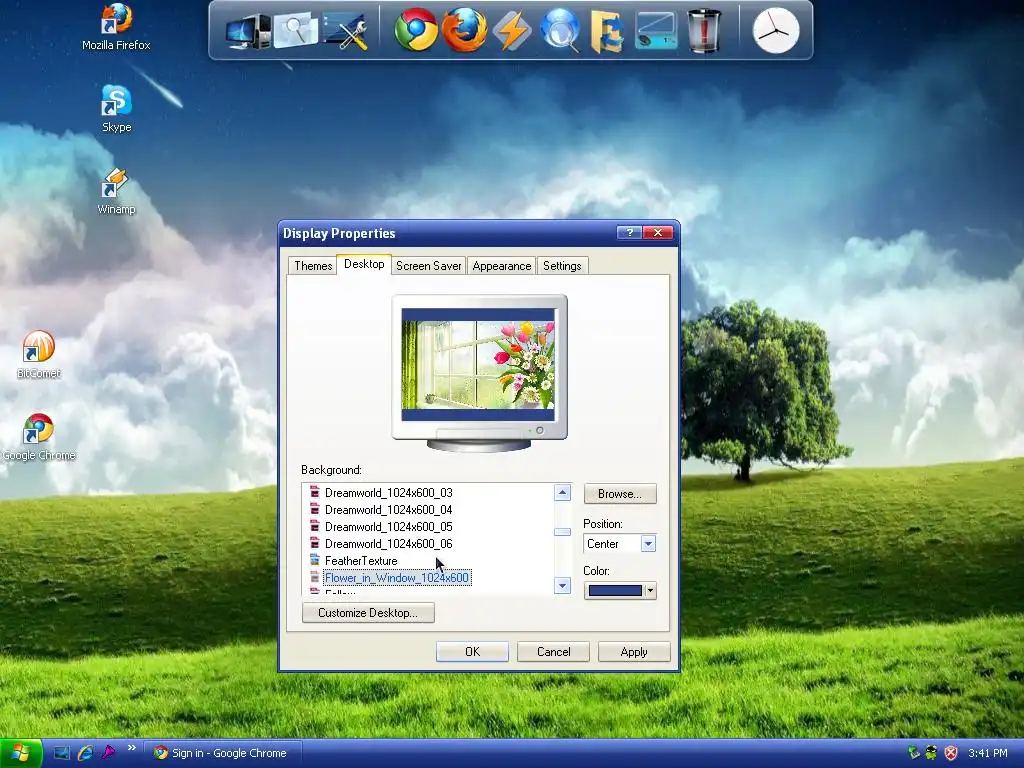Open the file search dock icon
1024x768 pixels.
click(x=296, y=30)
